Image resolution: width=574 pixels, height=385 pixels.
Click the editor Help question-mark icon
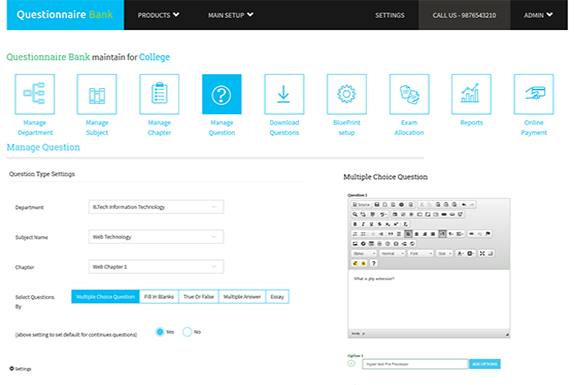pos(374,263)
